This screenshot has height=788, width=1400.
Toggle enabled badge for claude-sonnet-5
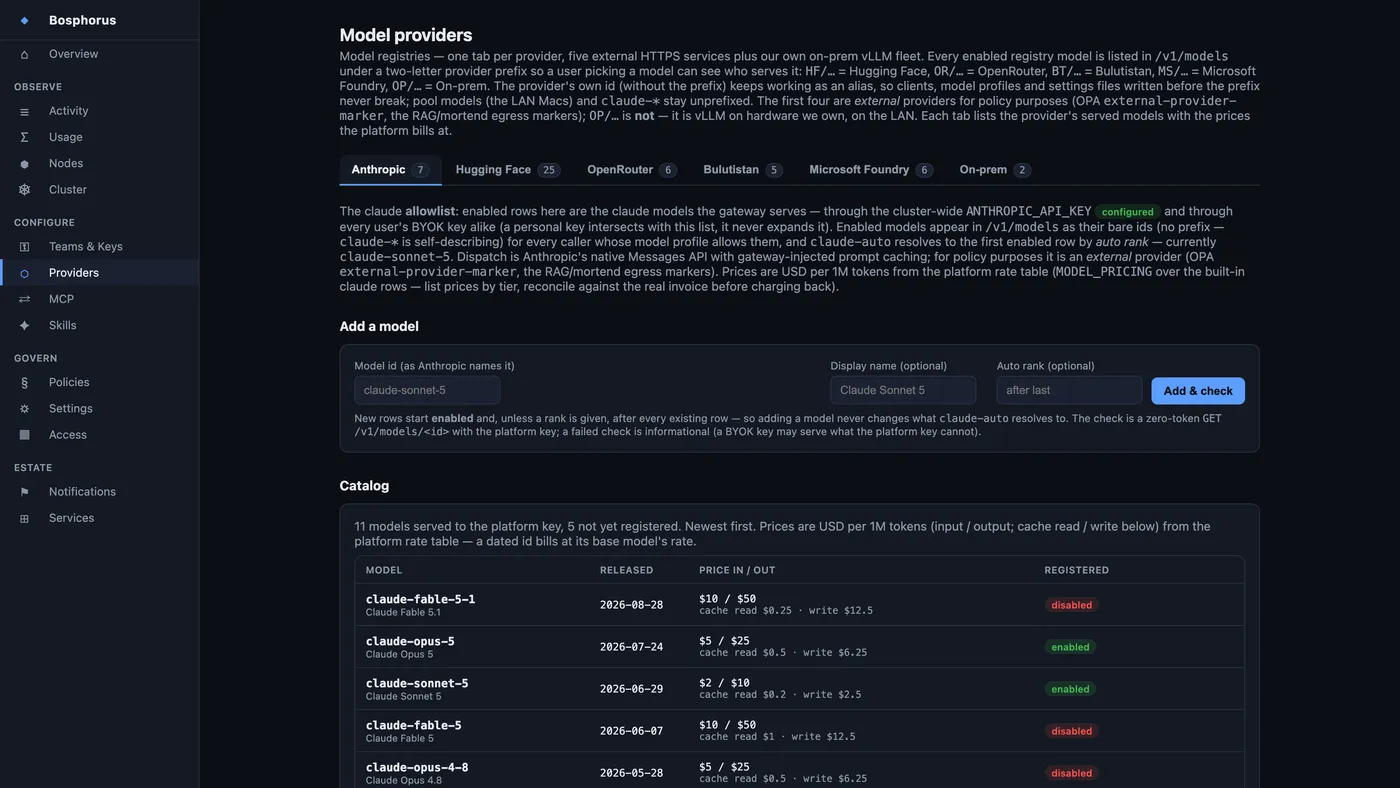(x=1070, y=689)
